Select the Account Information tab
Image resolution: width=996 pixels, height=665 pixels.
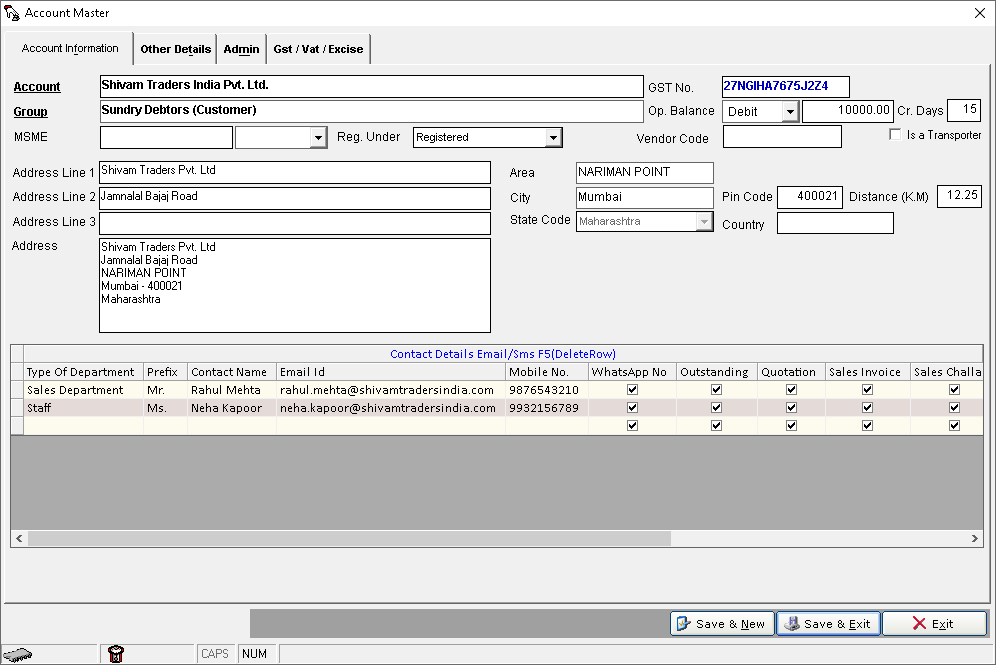[x=70, y=48]
